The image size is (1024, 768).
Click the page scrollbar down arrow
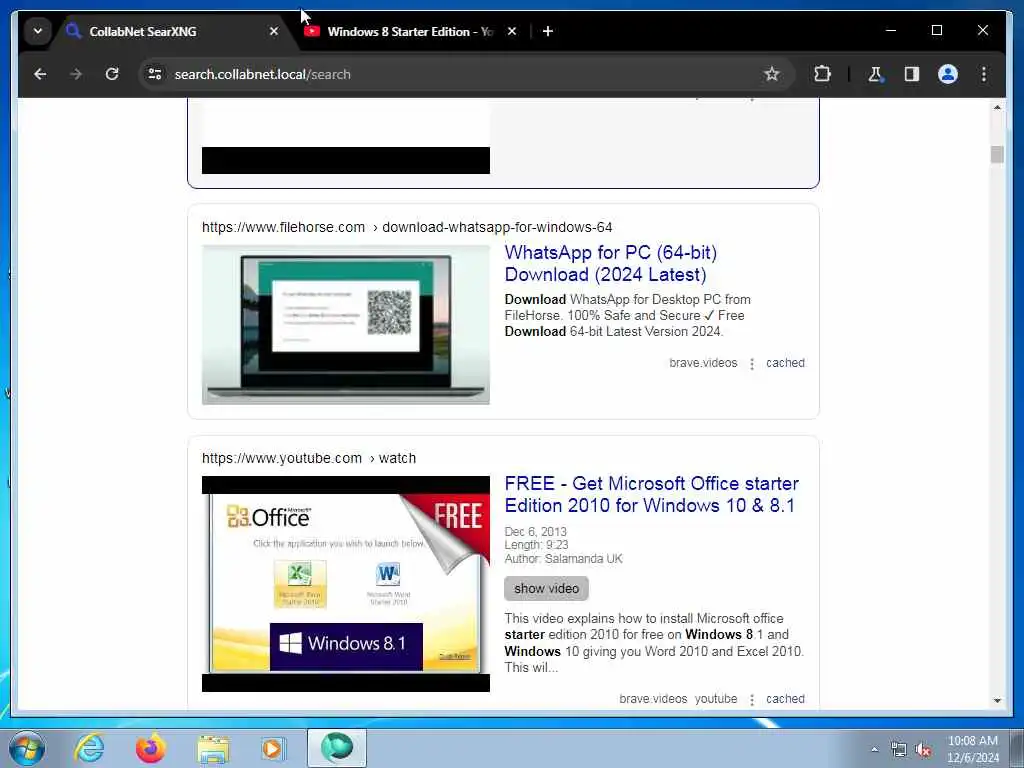(997, 701)
